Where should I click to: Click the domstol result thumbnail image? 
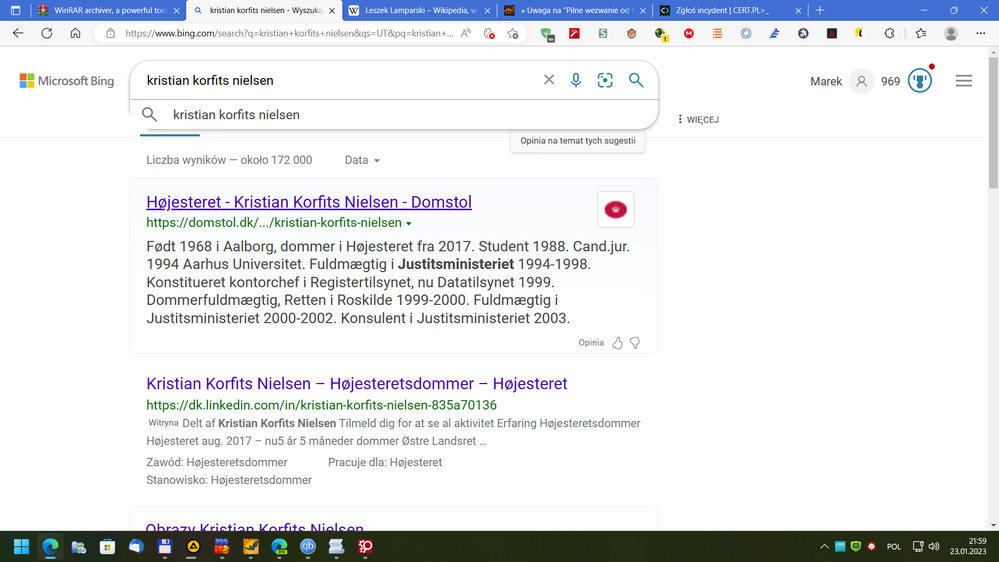(x=615, y=210)
